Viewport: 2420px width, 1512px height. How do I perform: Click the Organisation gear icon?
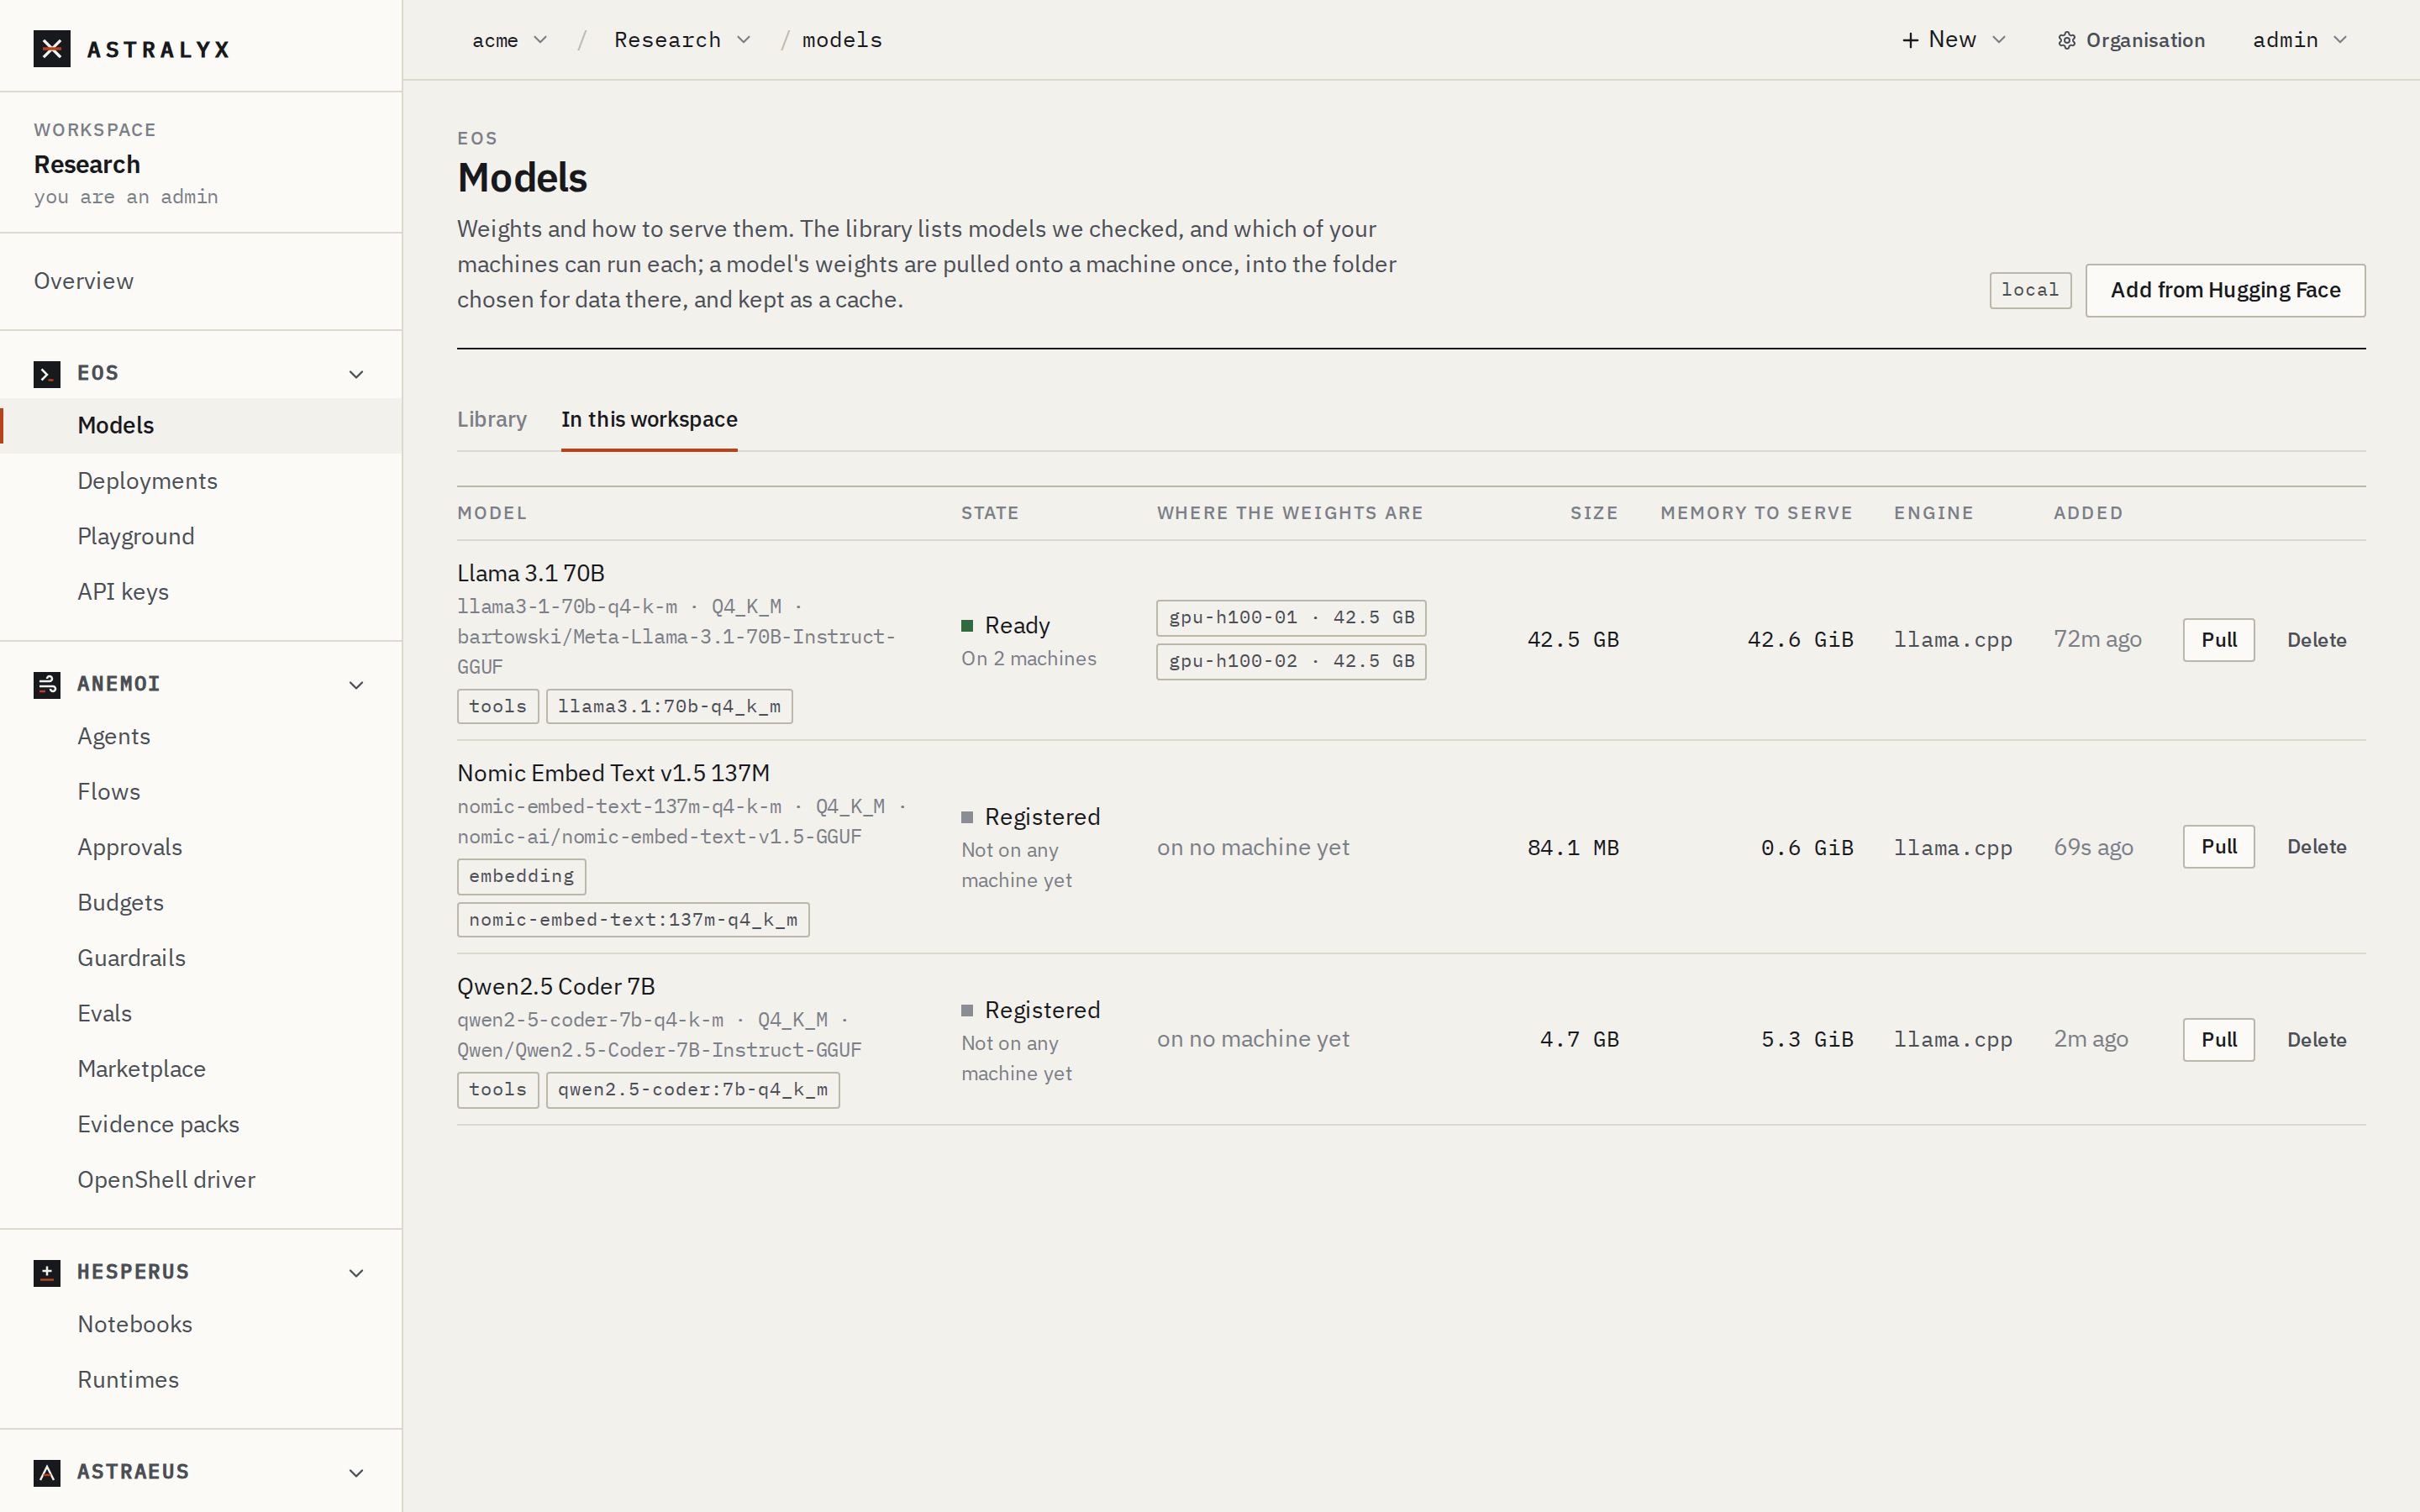click(x=2067, y=40)
